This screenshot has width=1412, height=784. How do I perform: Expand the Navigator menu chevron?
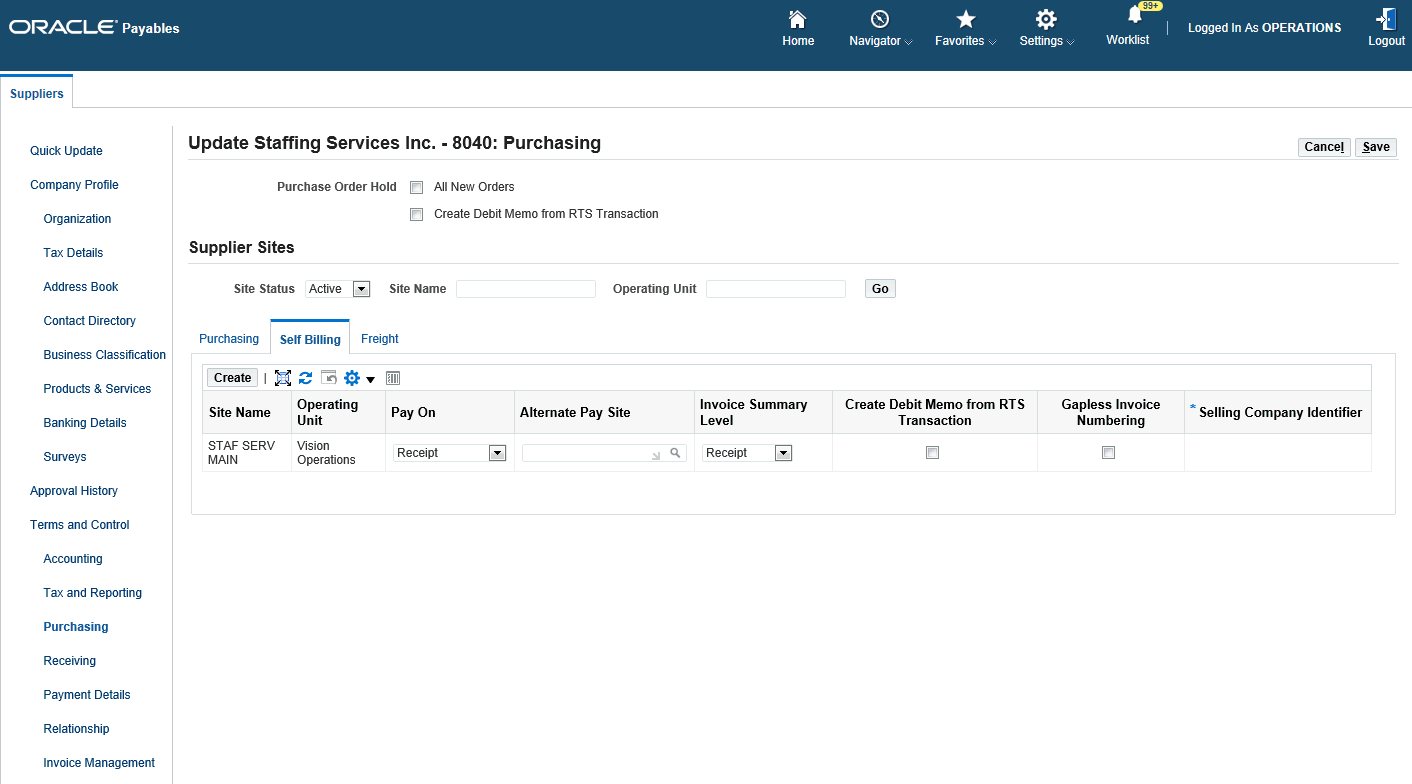[909, 42]
